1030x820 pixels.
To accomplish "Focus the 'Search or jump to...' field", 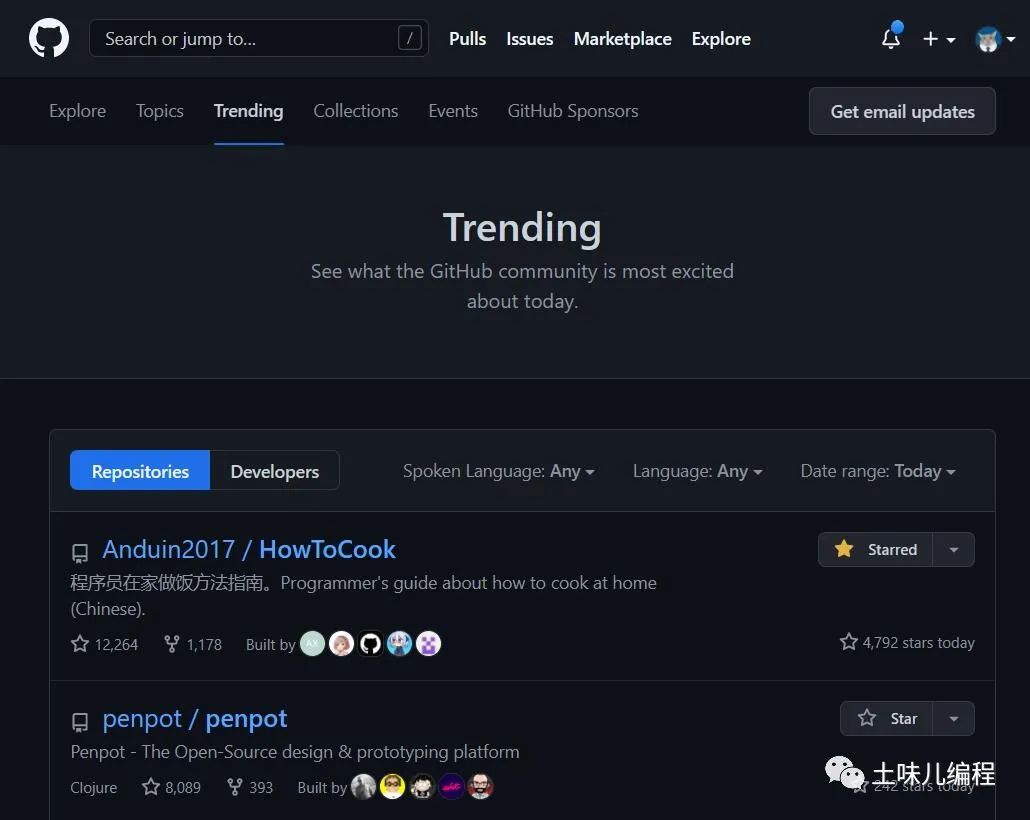I will click(x=259, y=38).
